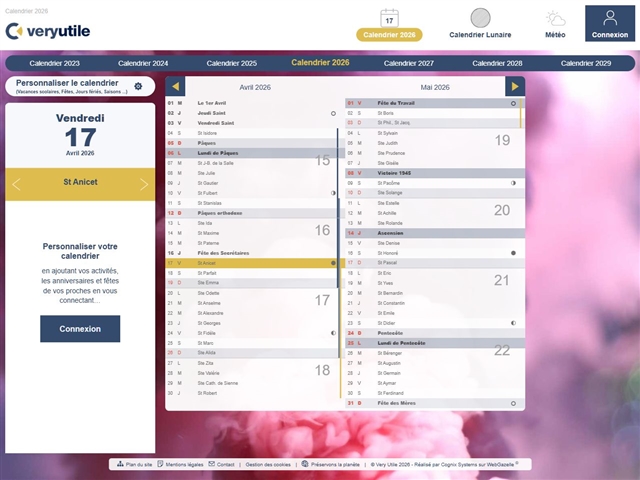Click week number 20 in May

(502, 210)
